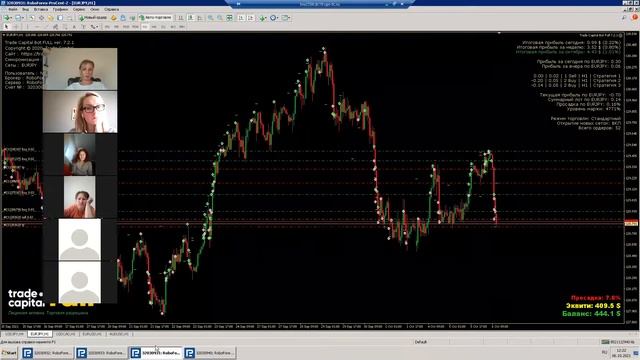Viewport: 640px width, 360px height.
Task: Switch chart to bar chart view
Action: pos(180,18)
